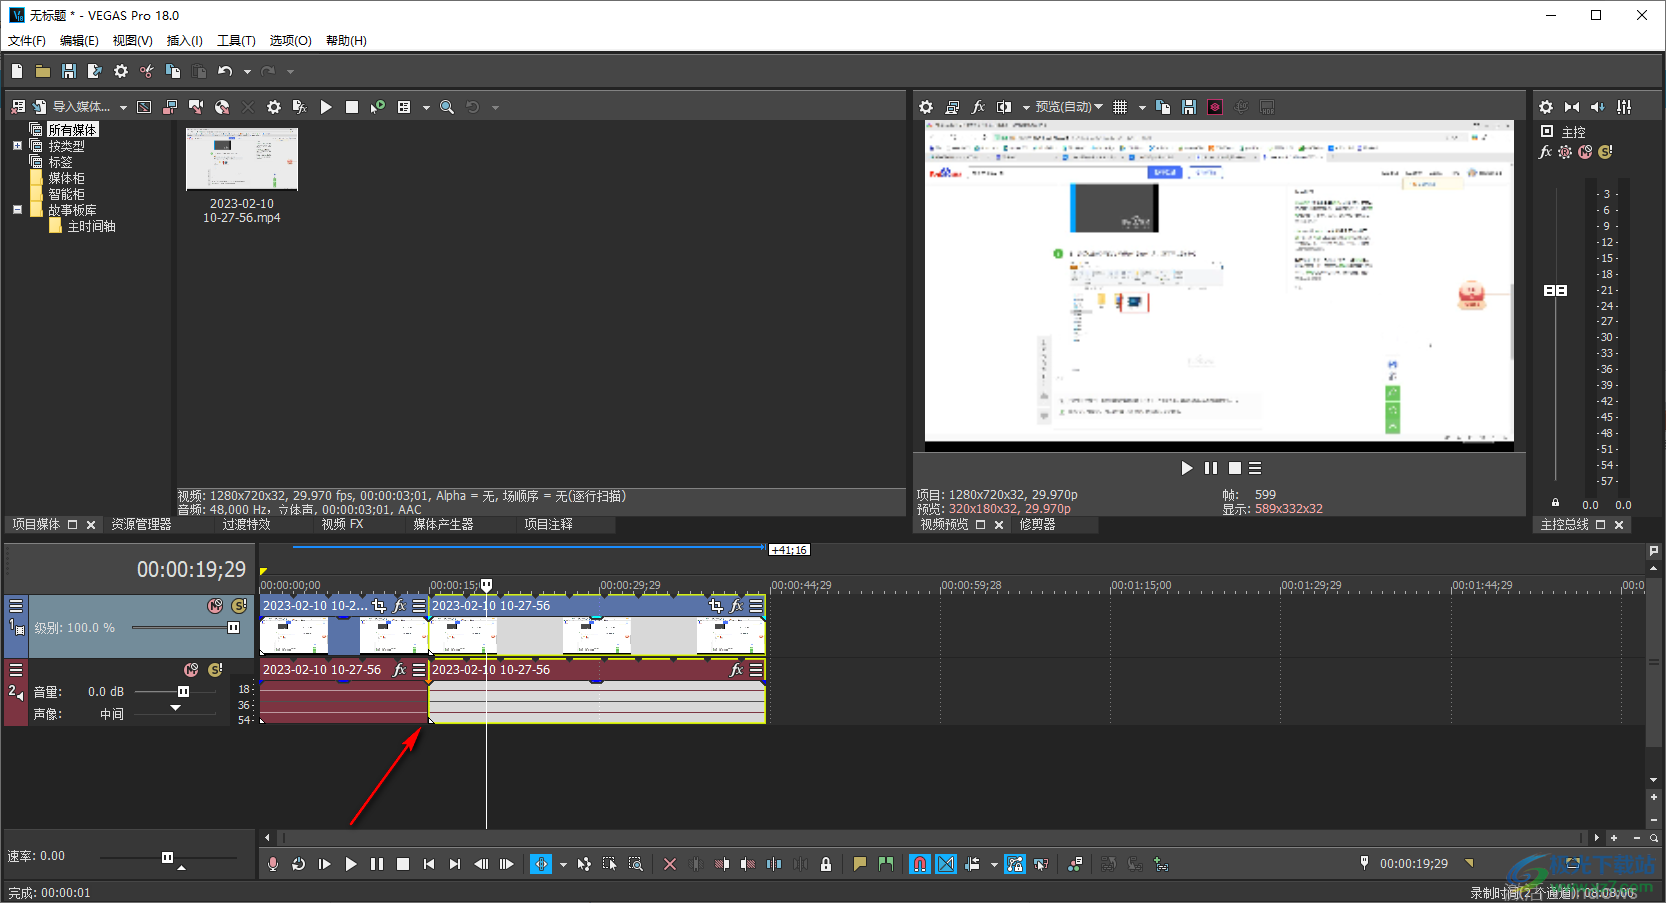The image size is (1666, 903).
Task: Open media properties gear in project media
Action: pos(274,107)
